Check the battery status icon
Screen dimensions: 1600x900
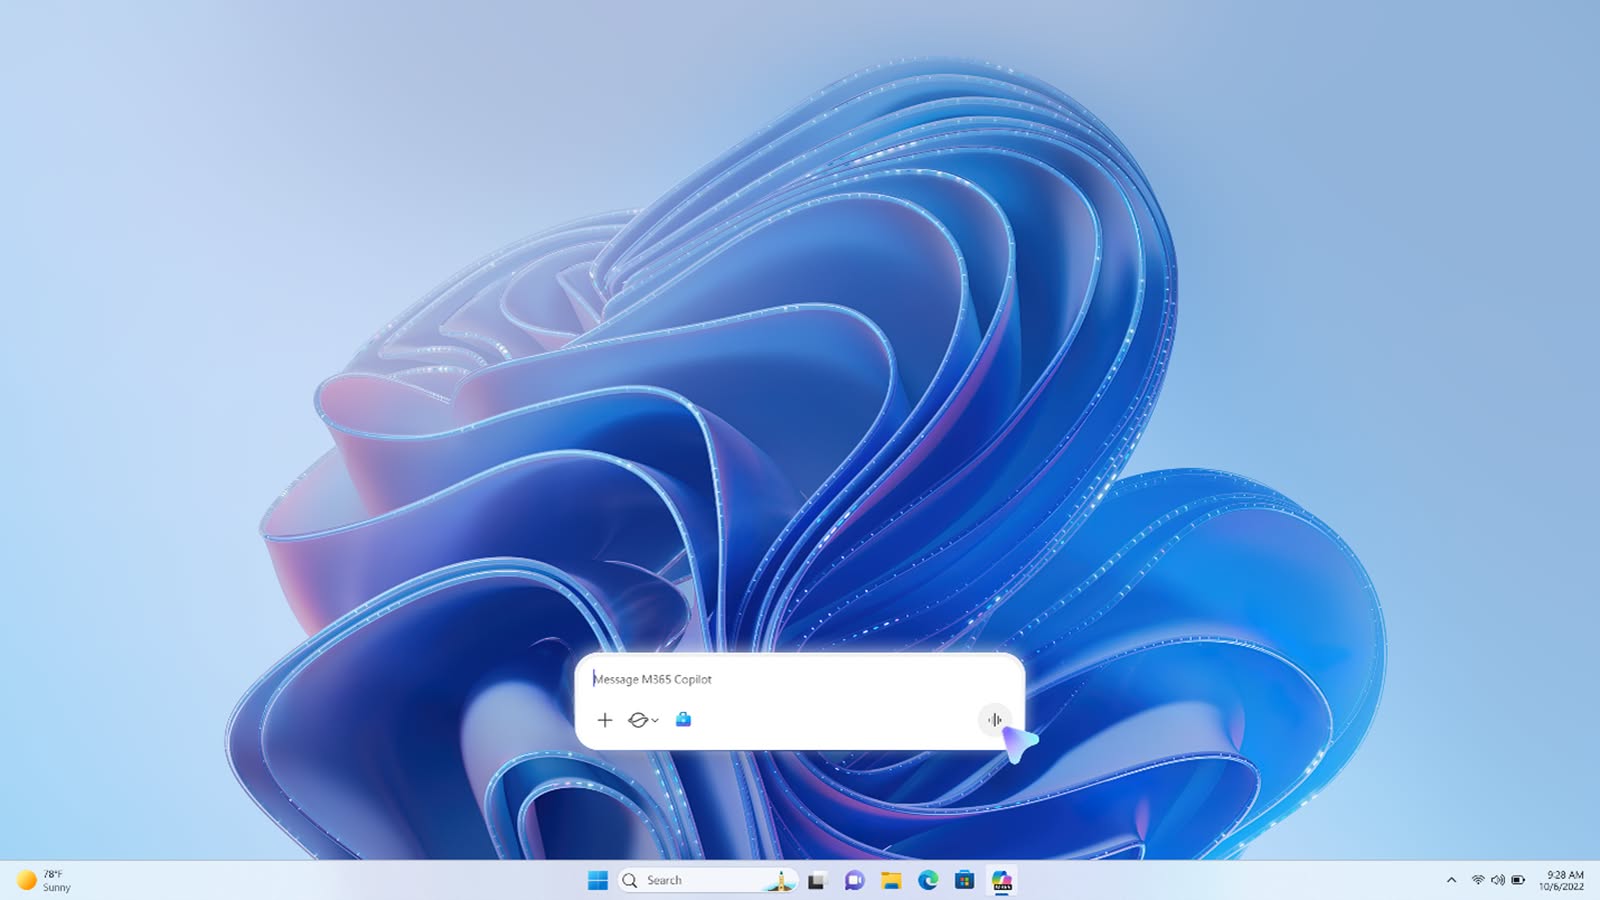[1516, 880]
